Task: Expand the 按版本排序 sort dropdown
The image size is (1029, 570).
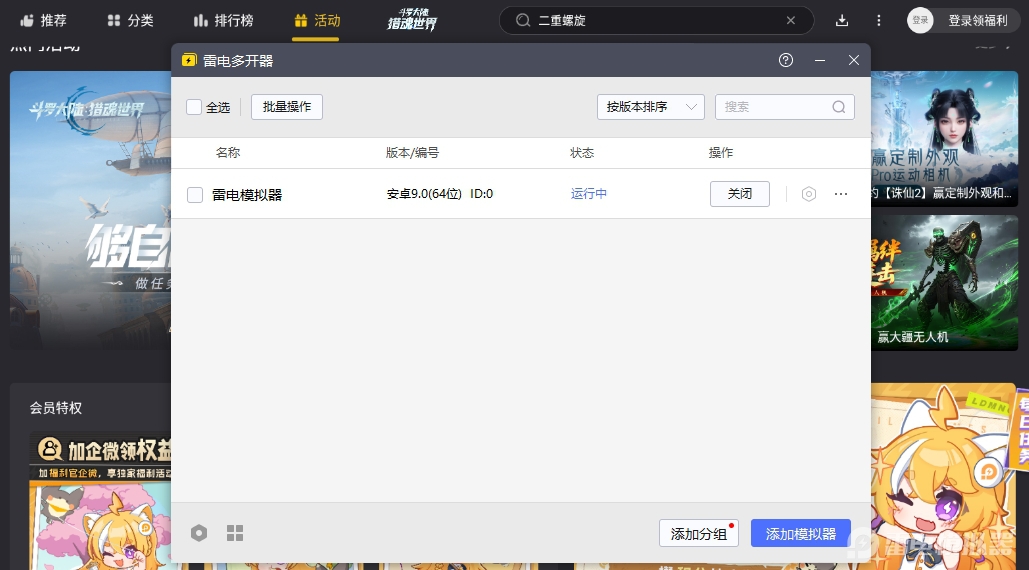Action: (x=650, y=107)
